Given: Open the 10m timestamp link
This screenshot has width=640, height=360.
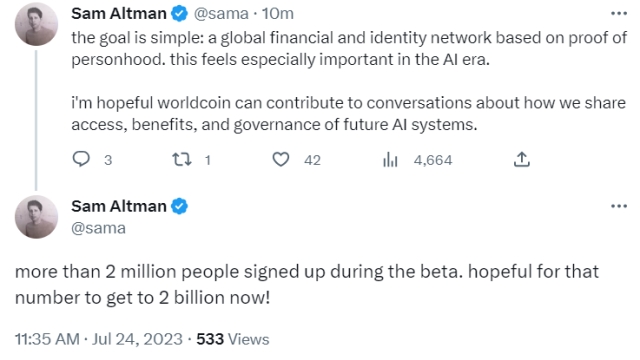Looking at the screenshot, I should tap(278, 14).
